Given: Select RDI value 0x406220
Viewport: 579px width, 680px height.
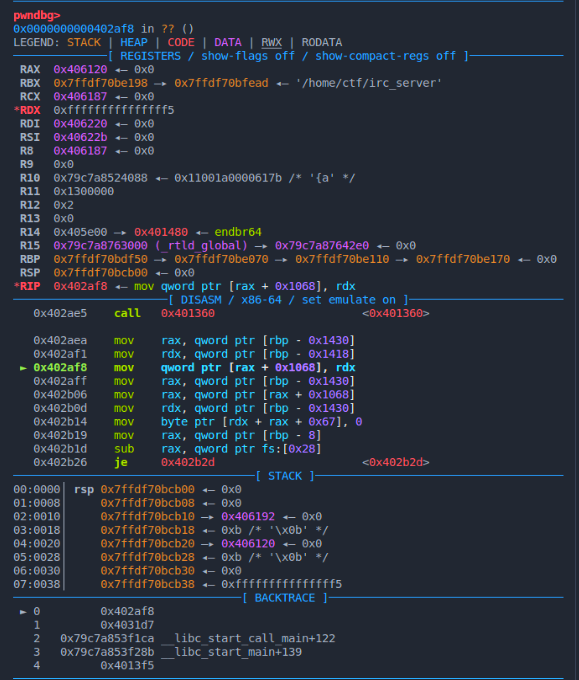Looking at the screenshot, I should click(80, 124).
